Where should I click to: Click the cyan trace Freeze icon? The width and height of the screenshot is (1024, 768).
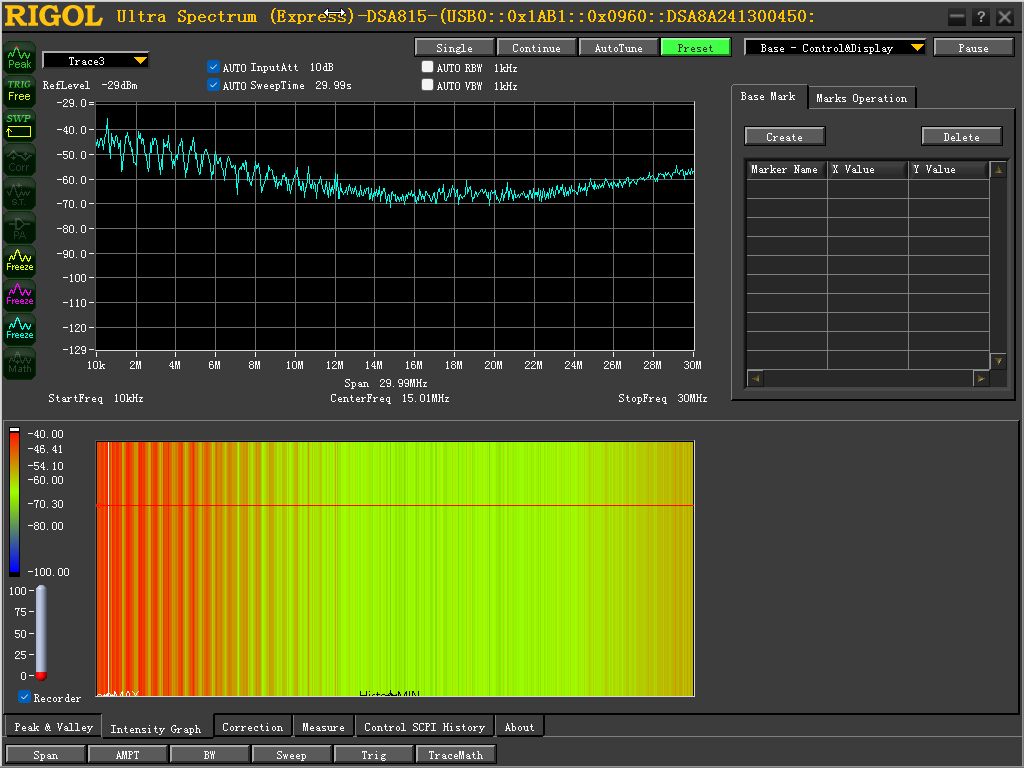[x=20, y=328]
